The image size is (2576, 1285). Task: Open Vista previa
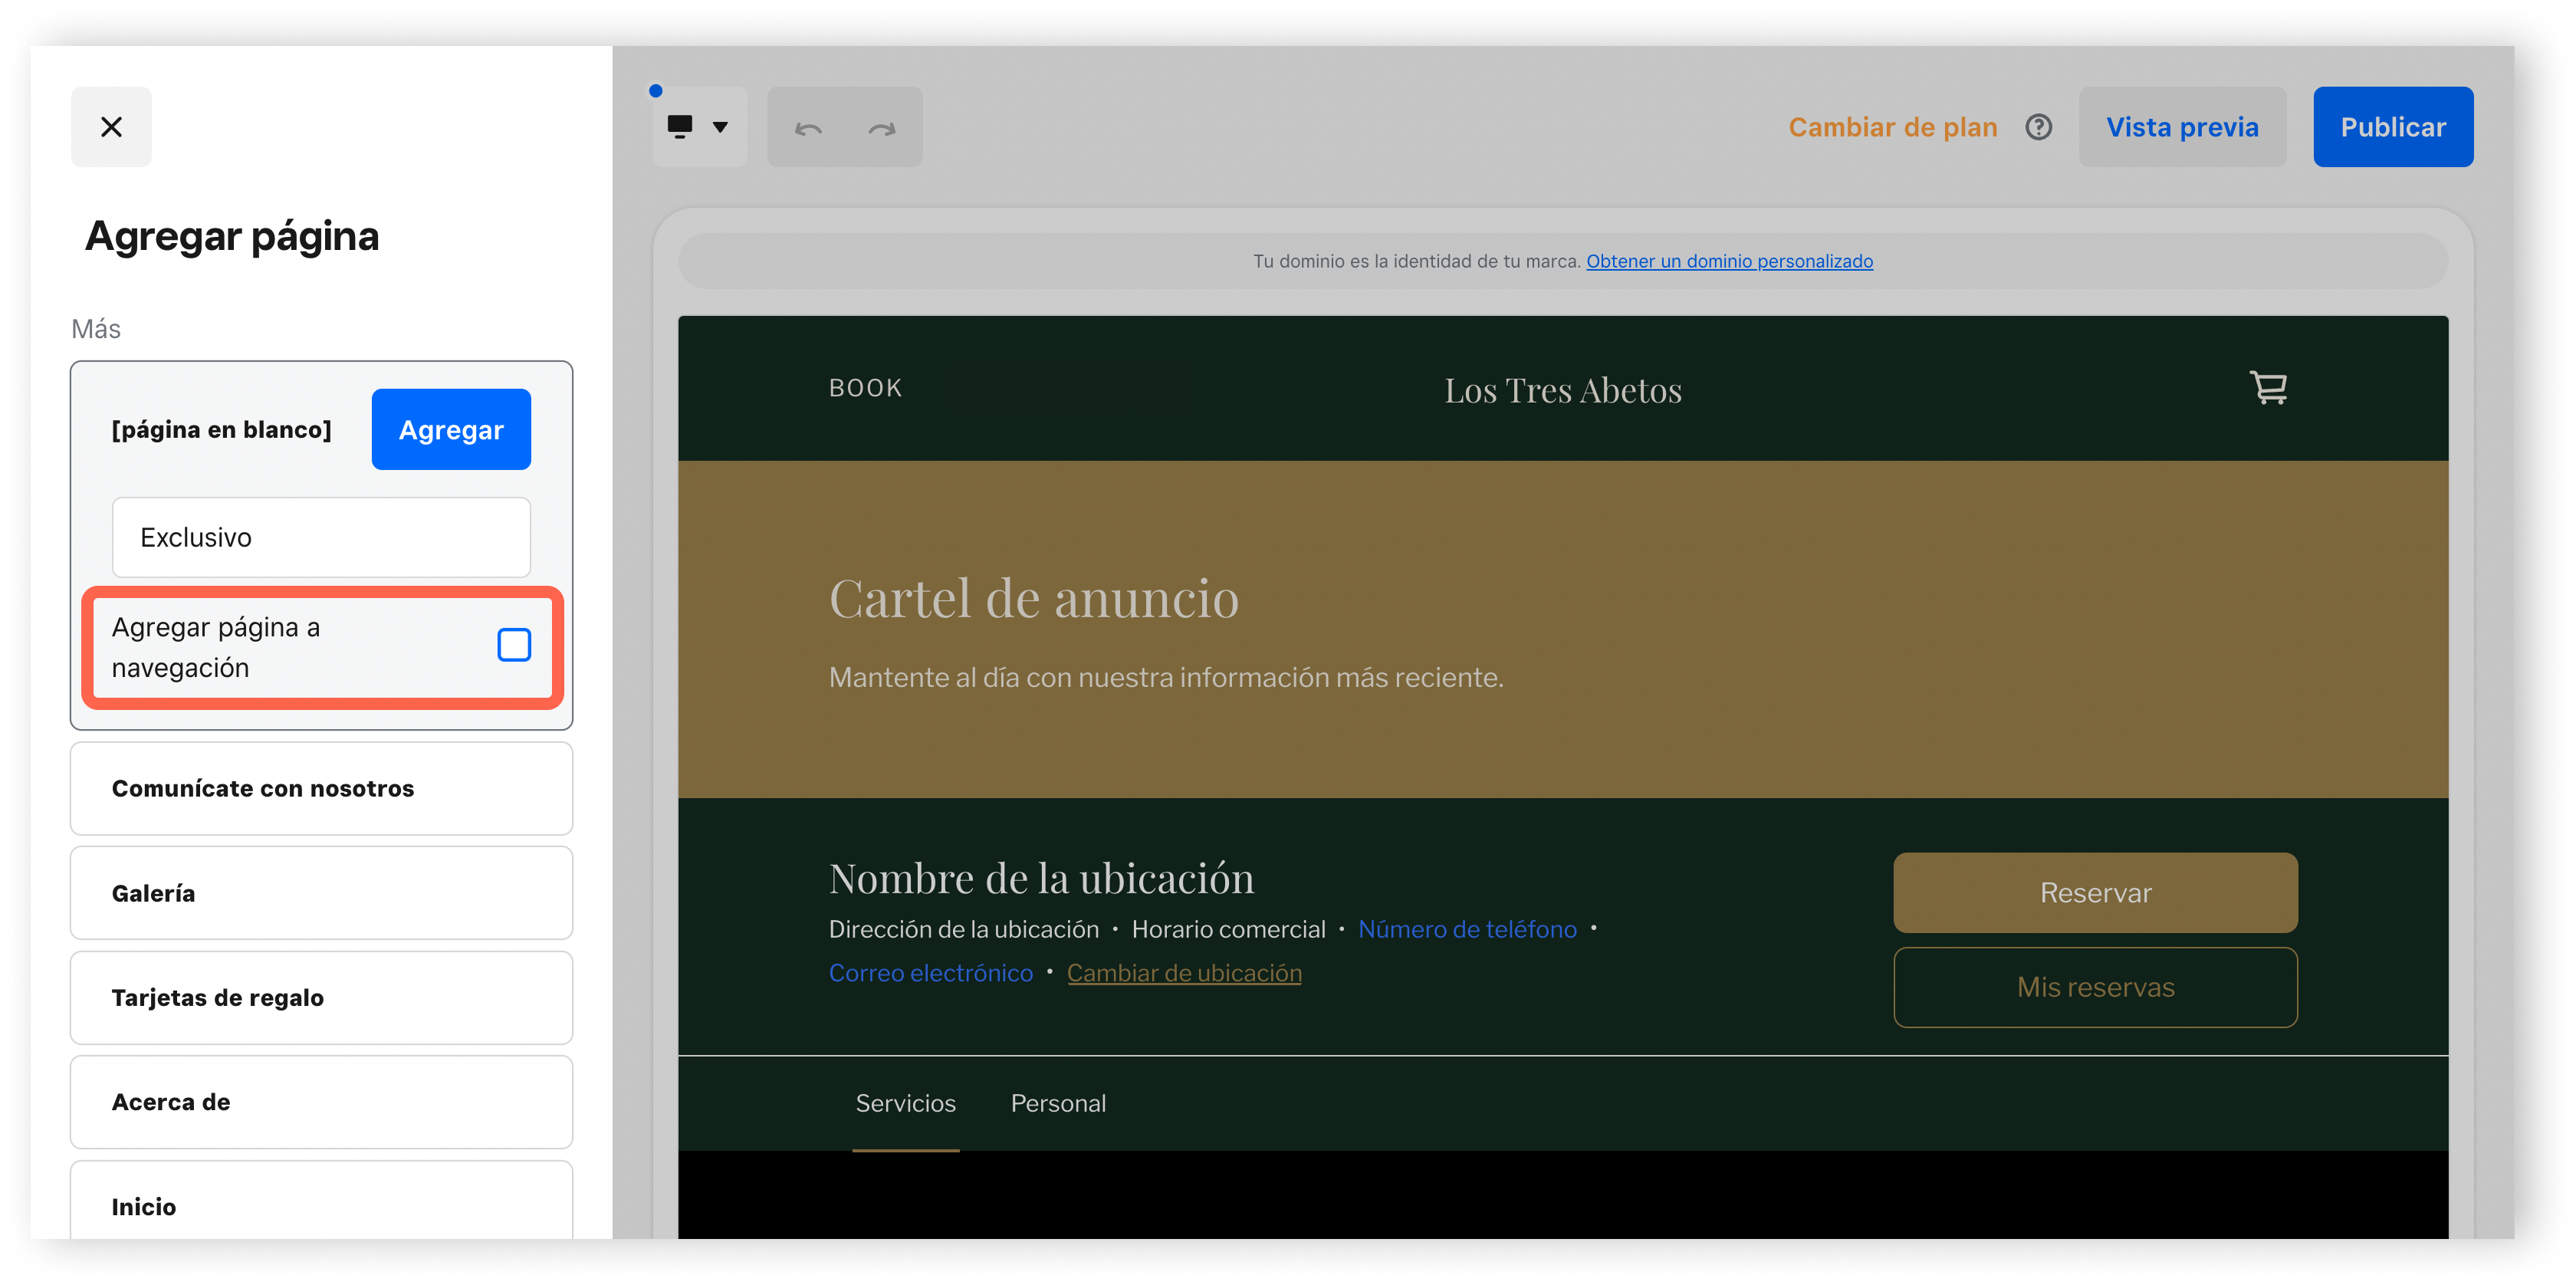[x=2181, y=127]
